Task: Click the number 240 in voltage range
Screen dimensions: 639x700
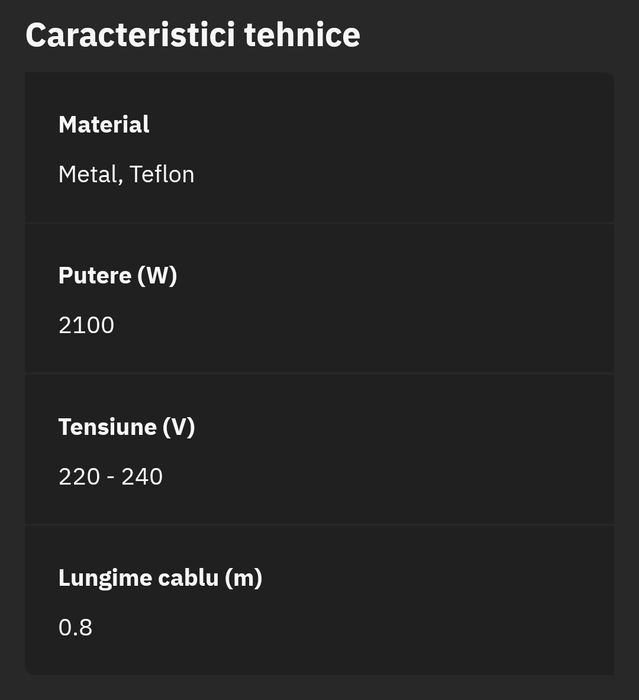Action: [142, 477]
